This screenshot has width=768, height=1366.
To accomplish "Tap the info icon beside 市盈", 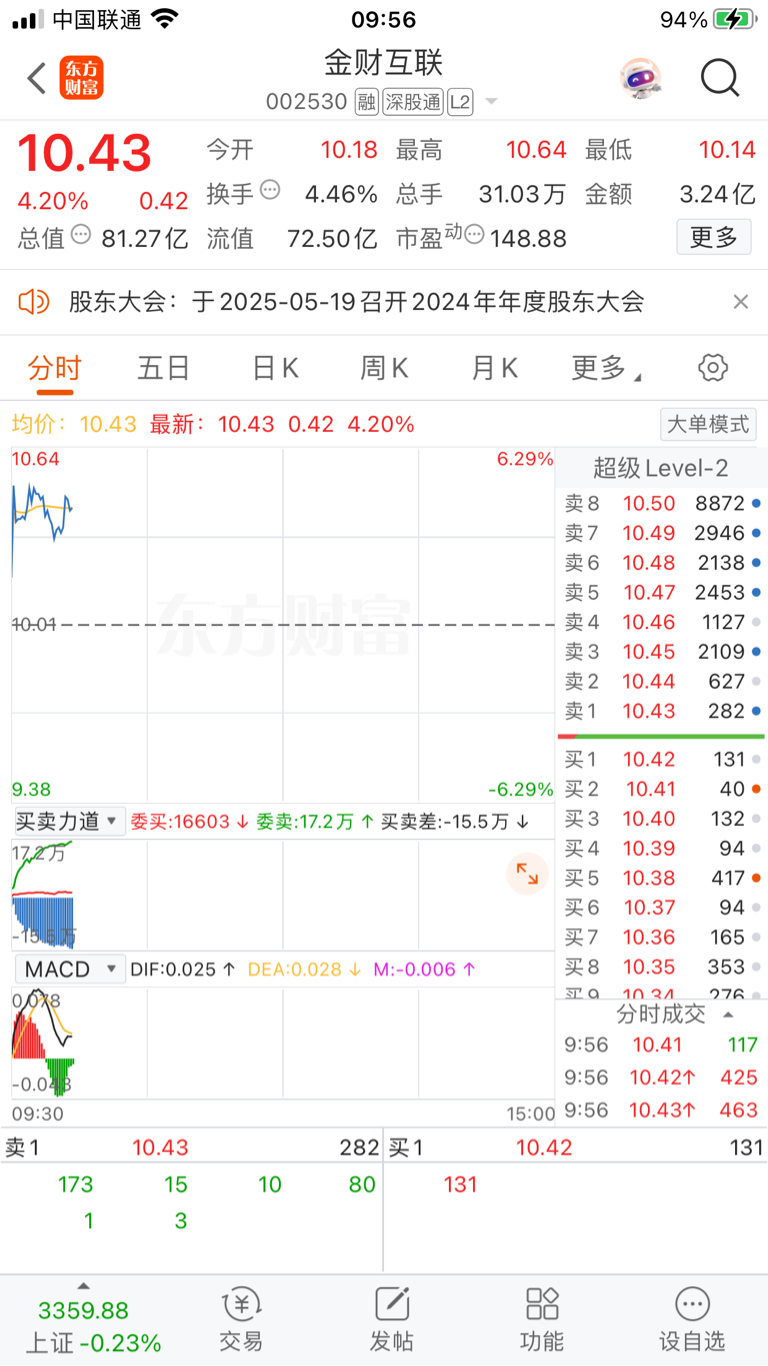I will coord(474,235).
